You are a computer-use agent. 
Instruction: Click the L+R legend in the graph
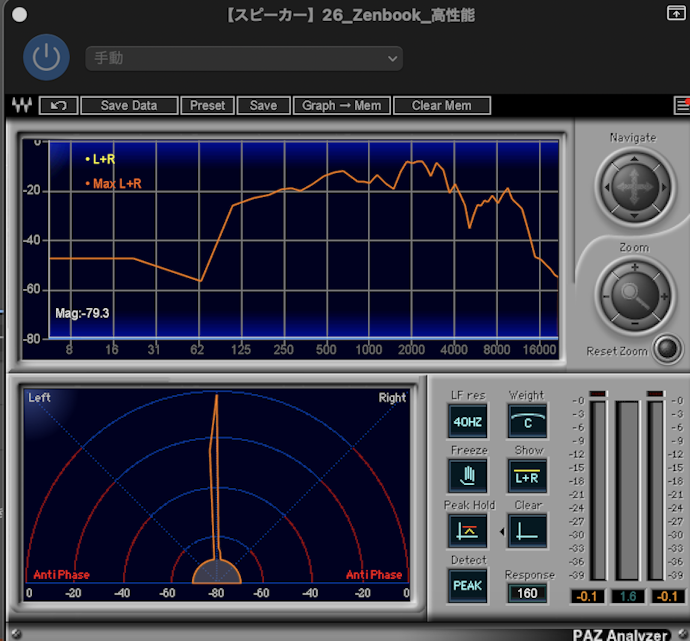pyautogui.click(x=101, y=159)
